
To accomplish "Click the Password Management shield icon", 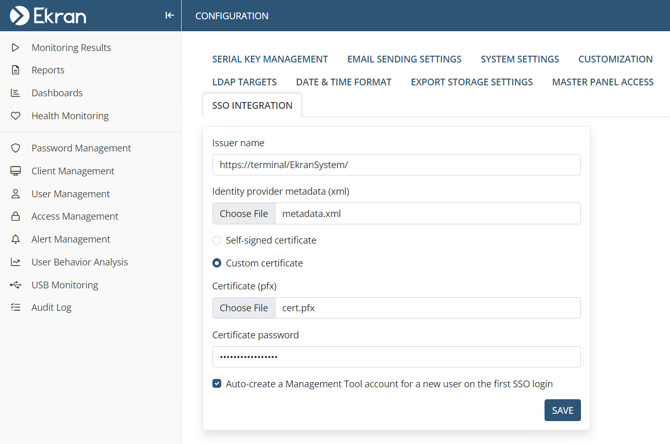I will pos(15,148).
